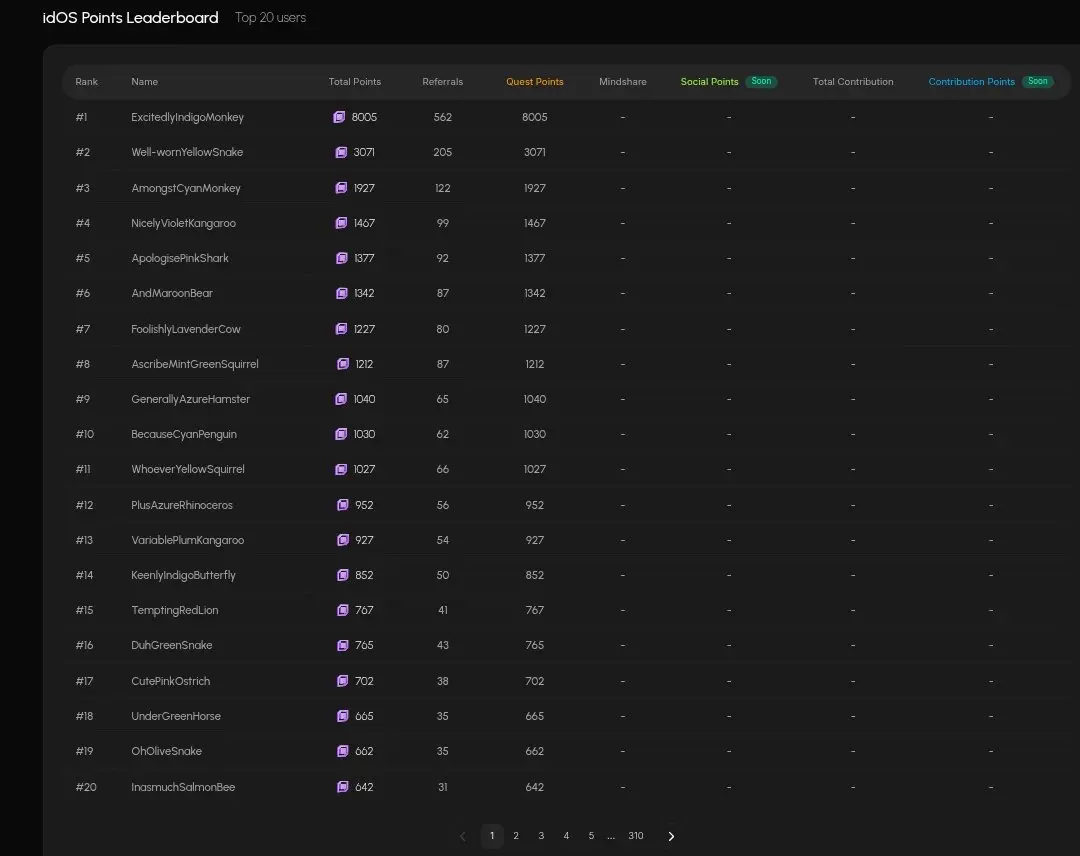The image size is (1080, 856).
Task: Go to previous page with left chevron
Action: 463,836
